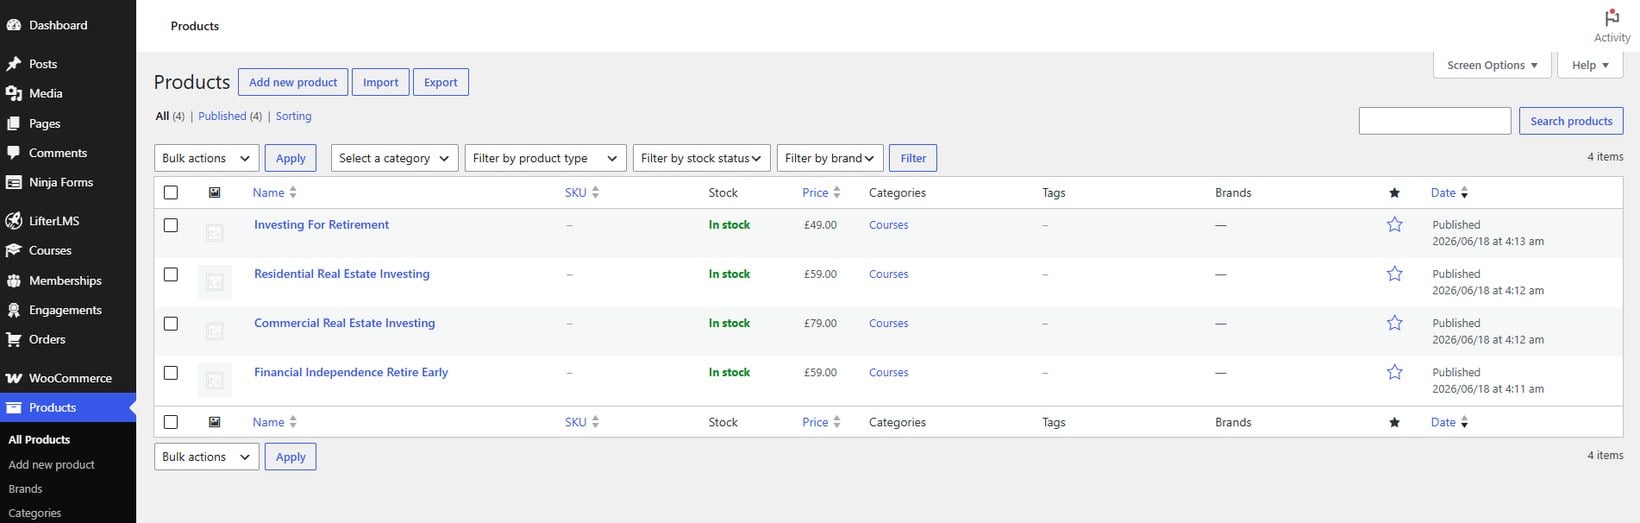
Task: Click the Courses graduation cap icon
Action: [14, 251]
